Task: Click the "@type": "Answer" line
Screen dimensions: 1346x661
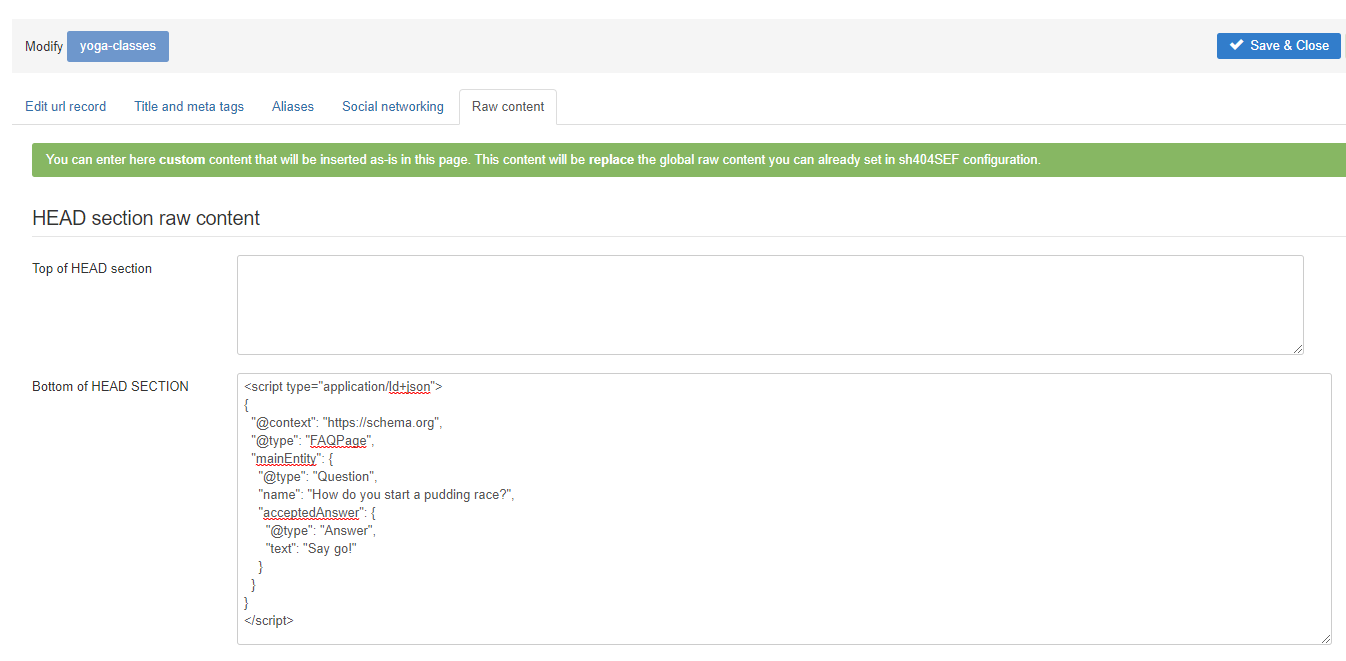Action: coord(320,530)
